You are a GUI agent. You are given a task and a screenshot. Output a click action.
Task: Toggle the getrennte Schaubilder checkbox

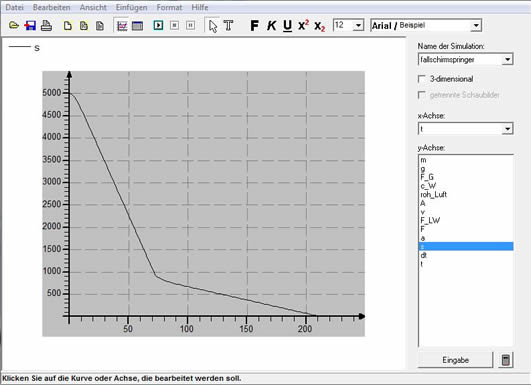click(x=422, y=95)
